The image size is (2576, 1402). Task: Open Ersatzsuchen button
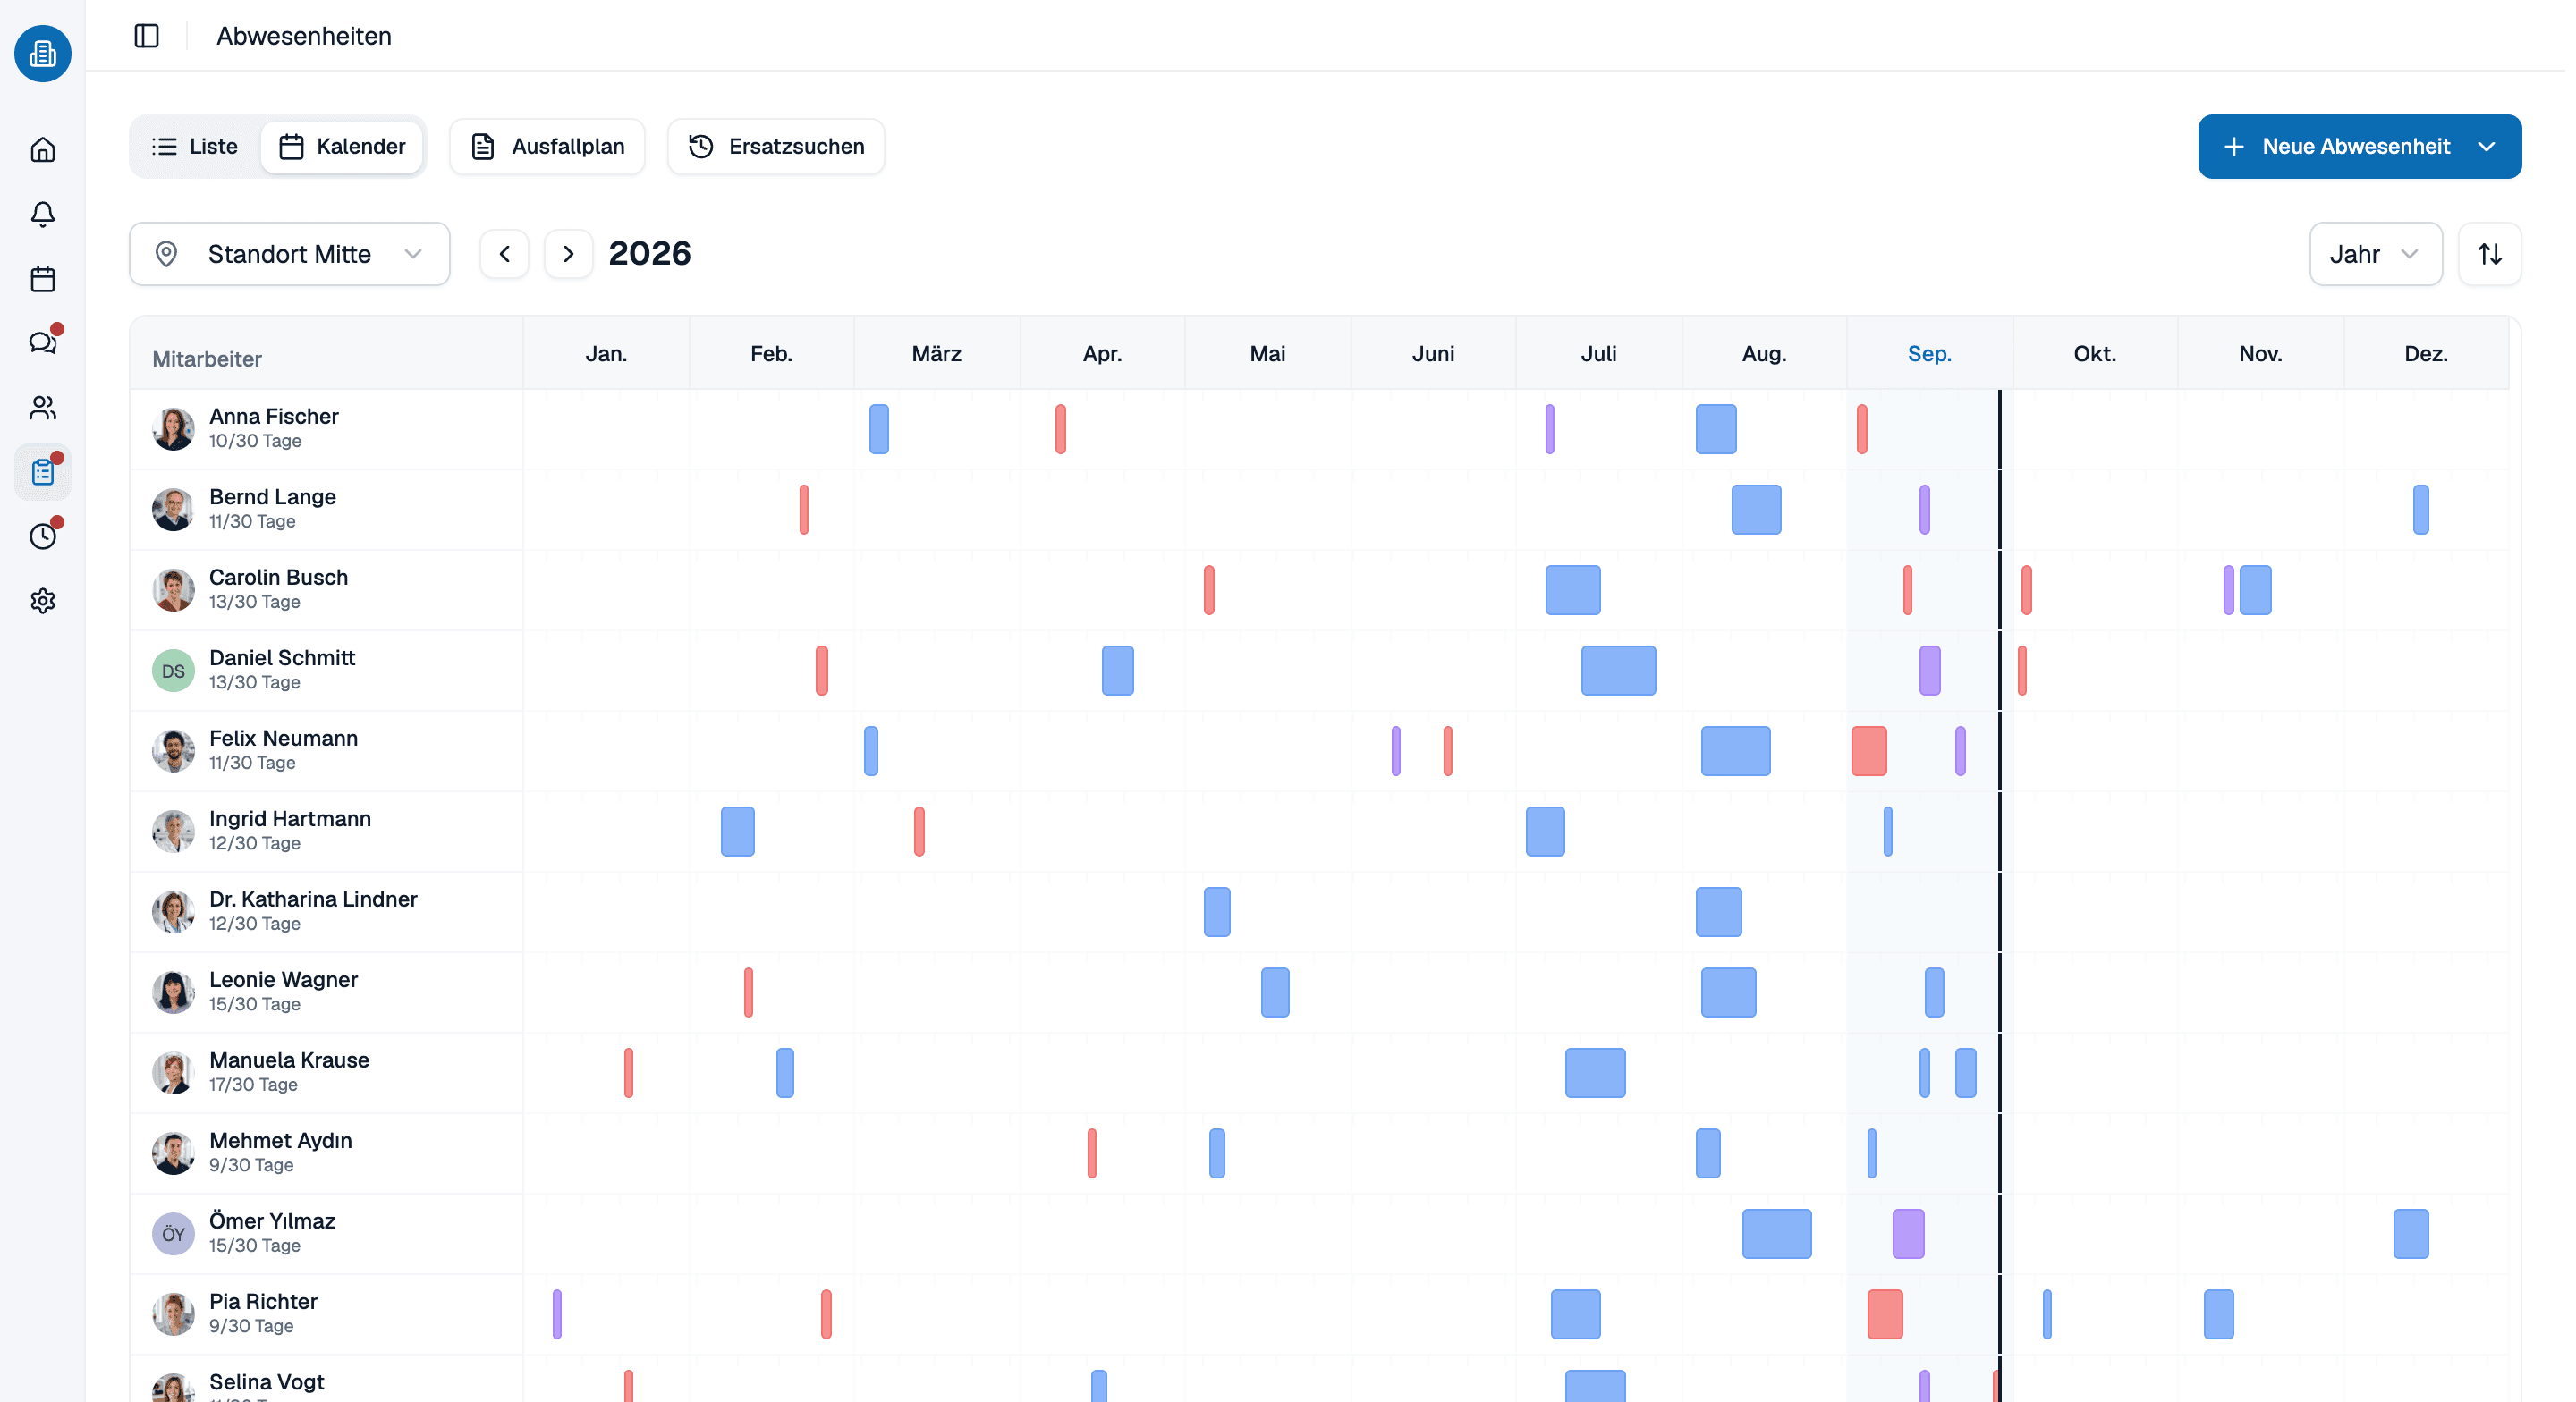click(x=776, y=147)
